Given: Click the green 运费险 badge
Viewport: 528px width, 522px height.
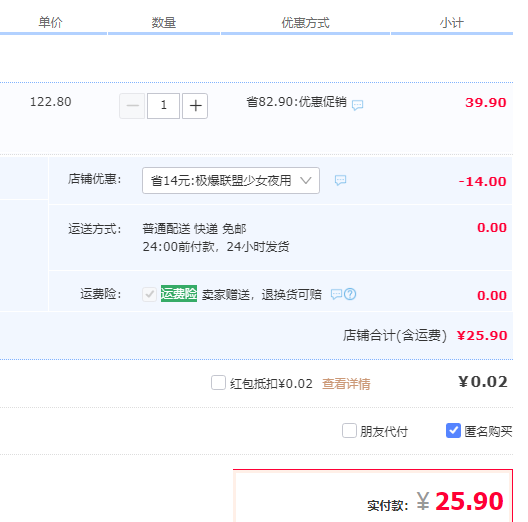Looking at the screenshot, I should [x=179, y=293].
